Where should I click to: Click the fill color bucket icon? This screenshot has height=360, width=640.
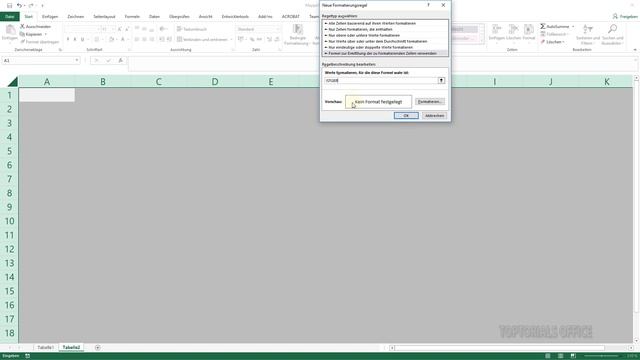pos(111,40)
